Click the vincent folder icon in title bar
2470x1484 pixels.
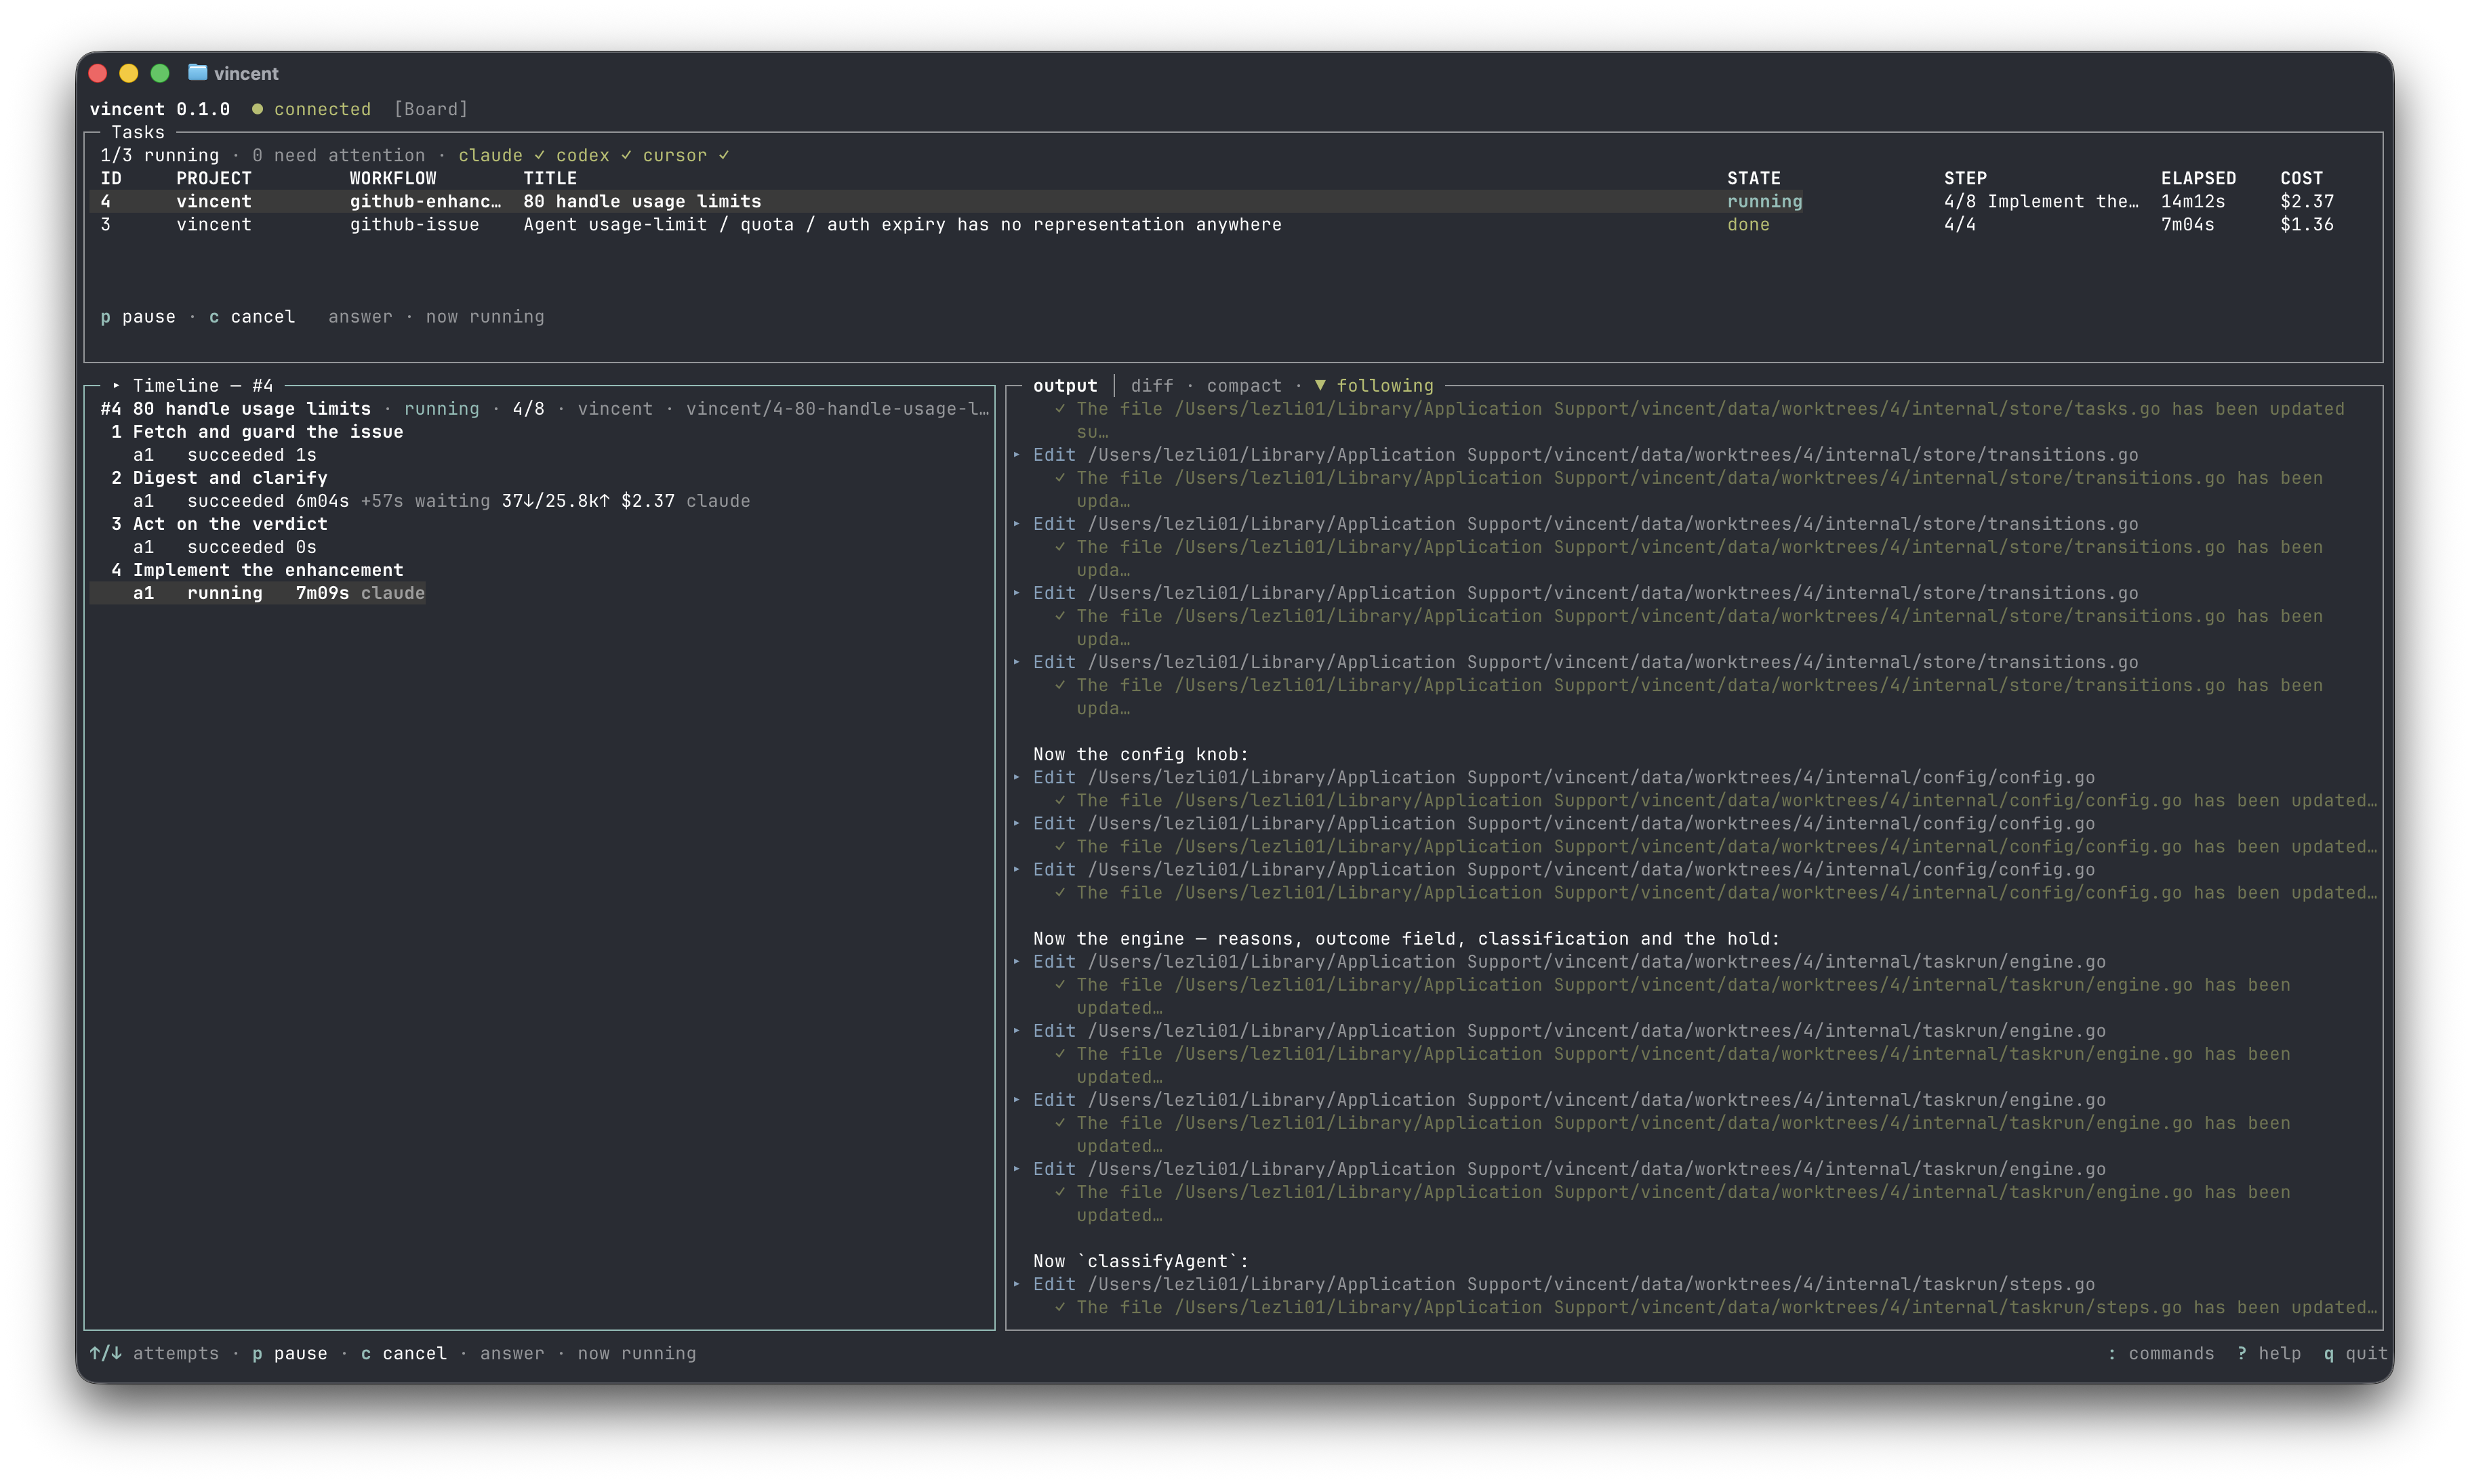197,73
